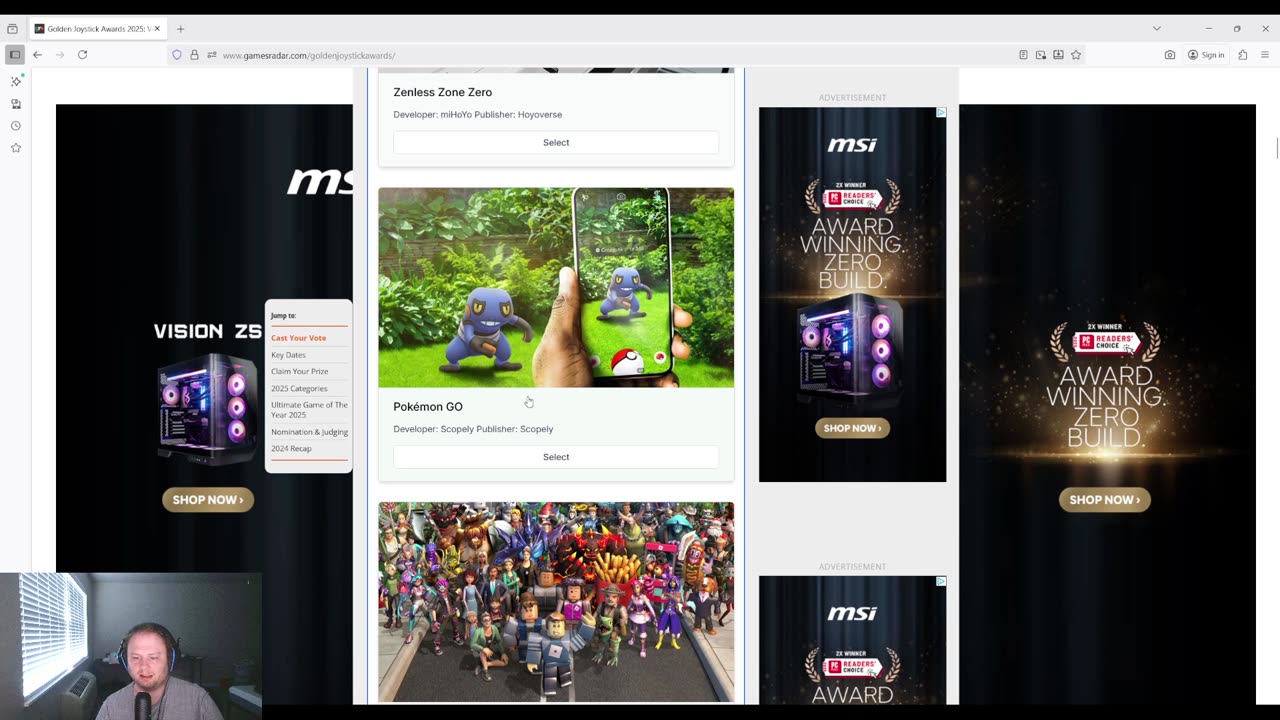The width and height of the screenshot is (1280, 720).
Task: Click Shop Now in MSI sidebar ad
Action: point(852,428)
